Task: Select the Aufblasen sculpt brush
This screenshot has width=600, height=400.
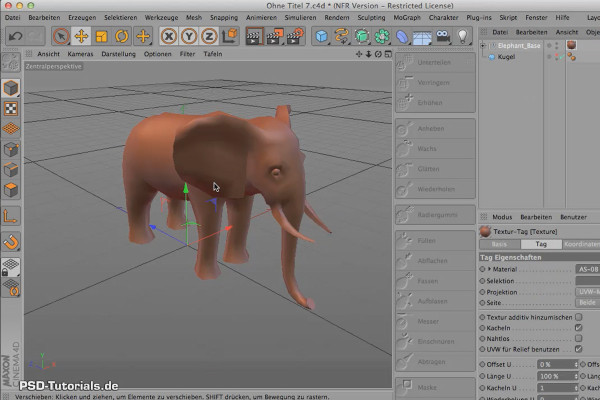Action: tap(435, 301)
